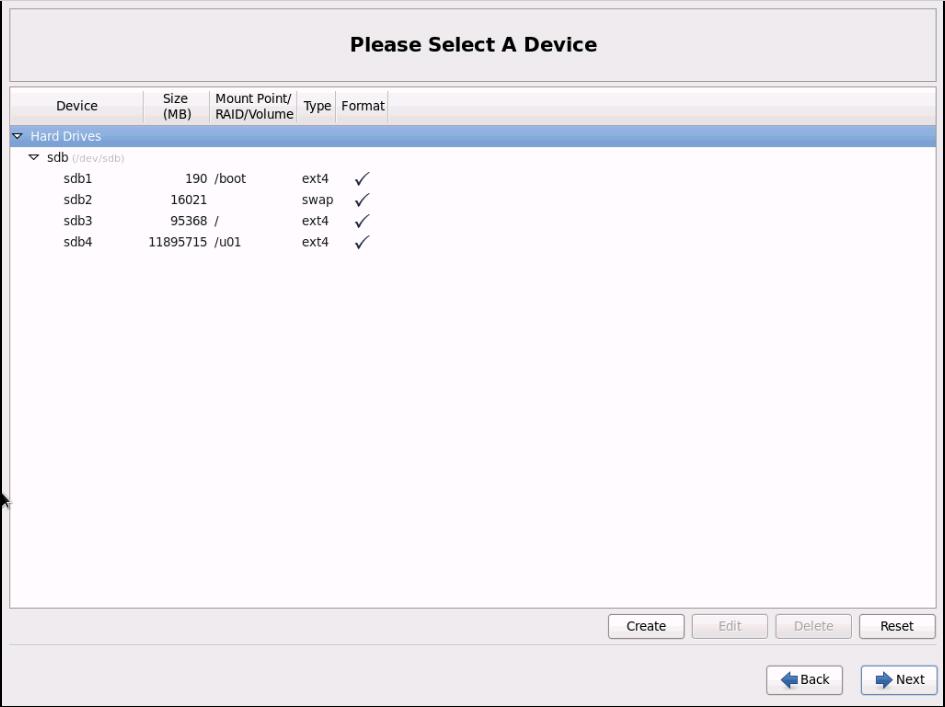Click the Back button arrow icon

[789, 680]
